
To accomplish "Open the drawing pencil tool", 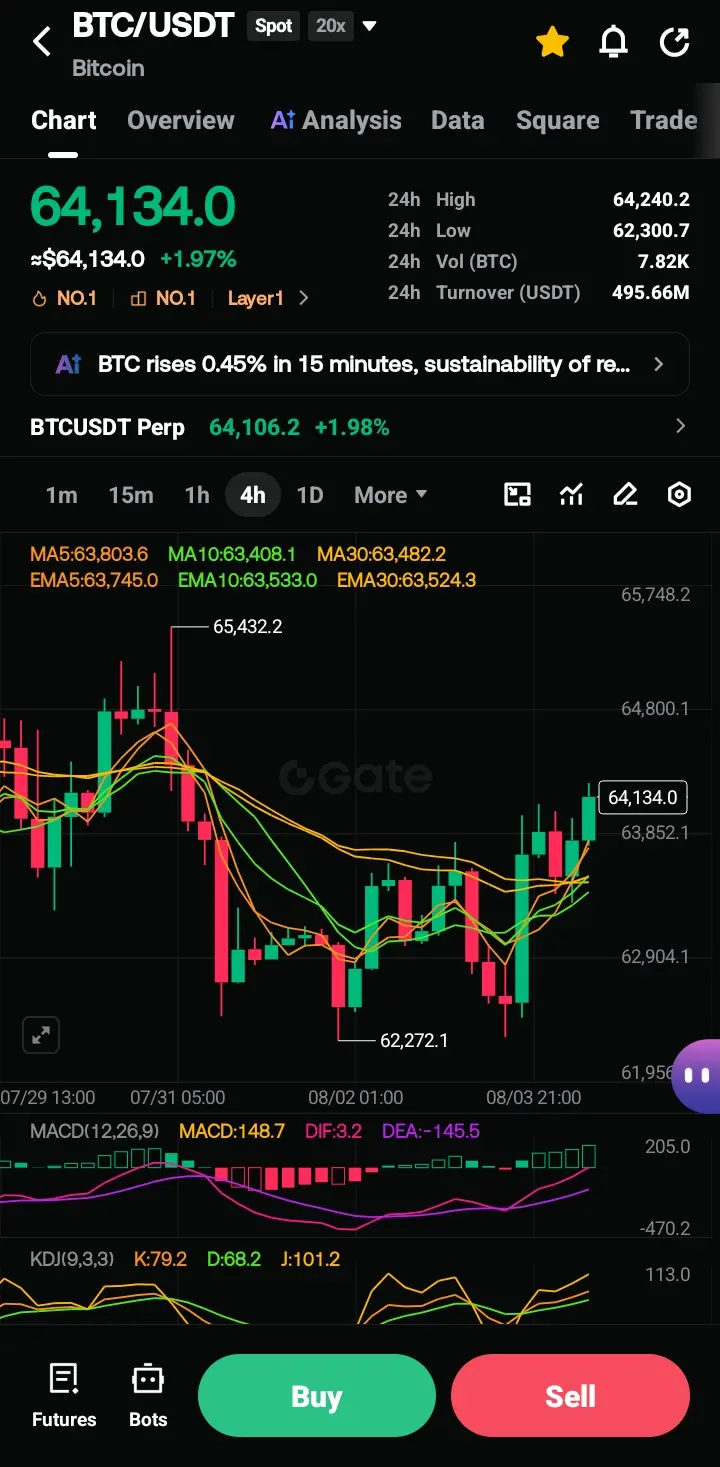I will [625, 495].
